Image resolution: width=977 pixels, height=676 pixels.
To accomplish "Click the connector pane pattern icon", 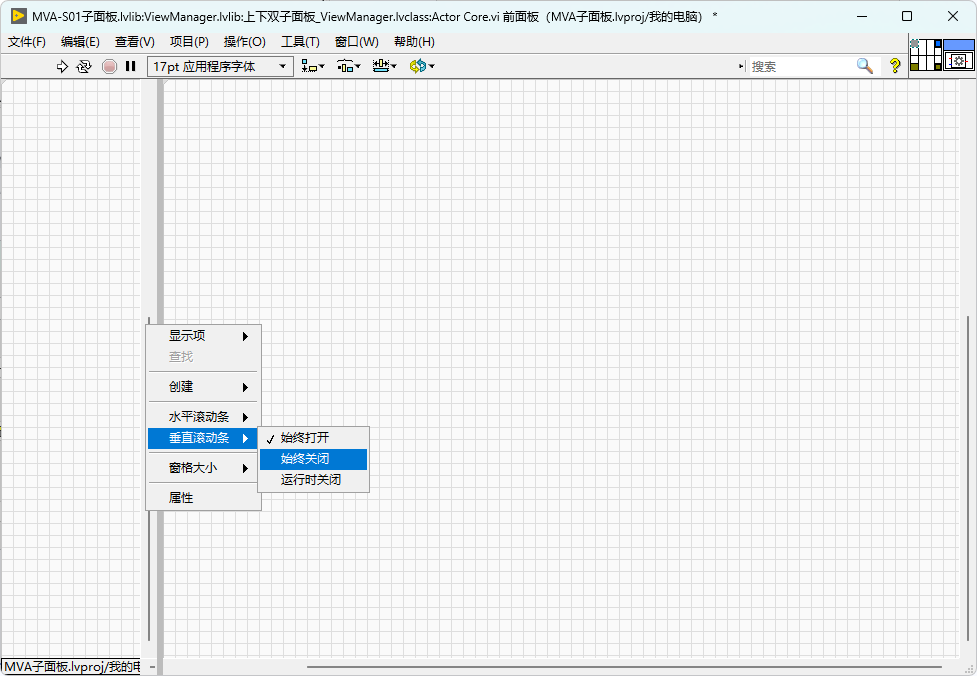I will coord(925,55).
